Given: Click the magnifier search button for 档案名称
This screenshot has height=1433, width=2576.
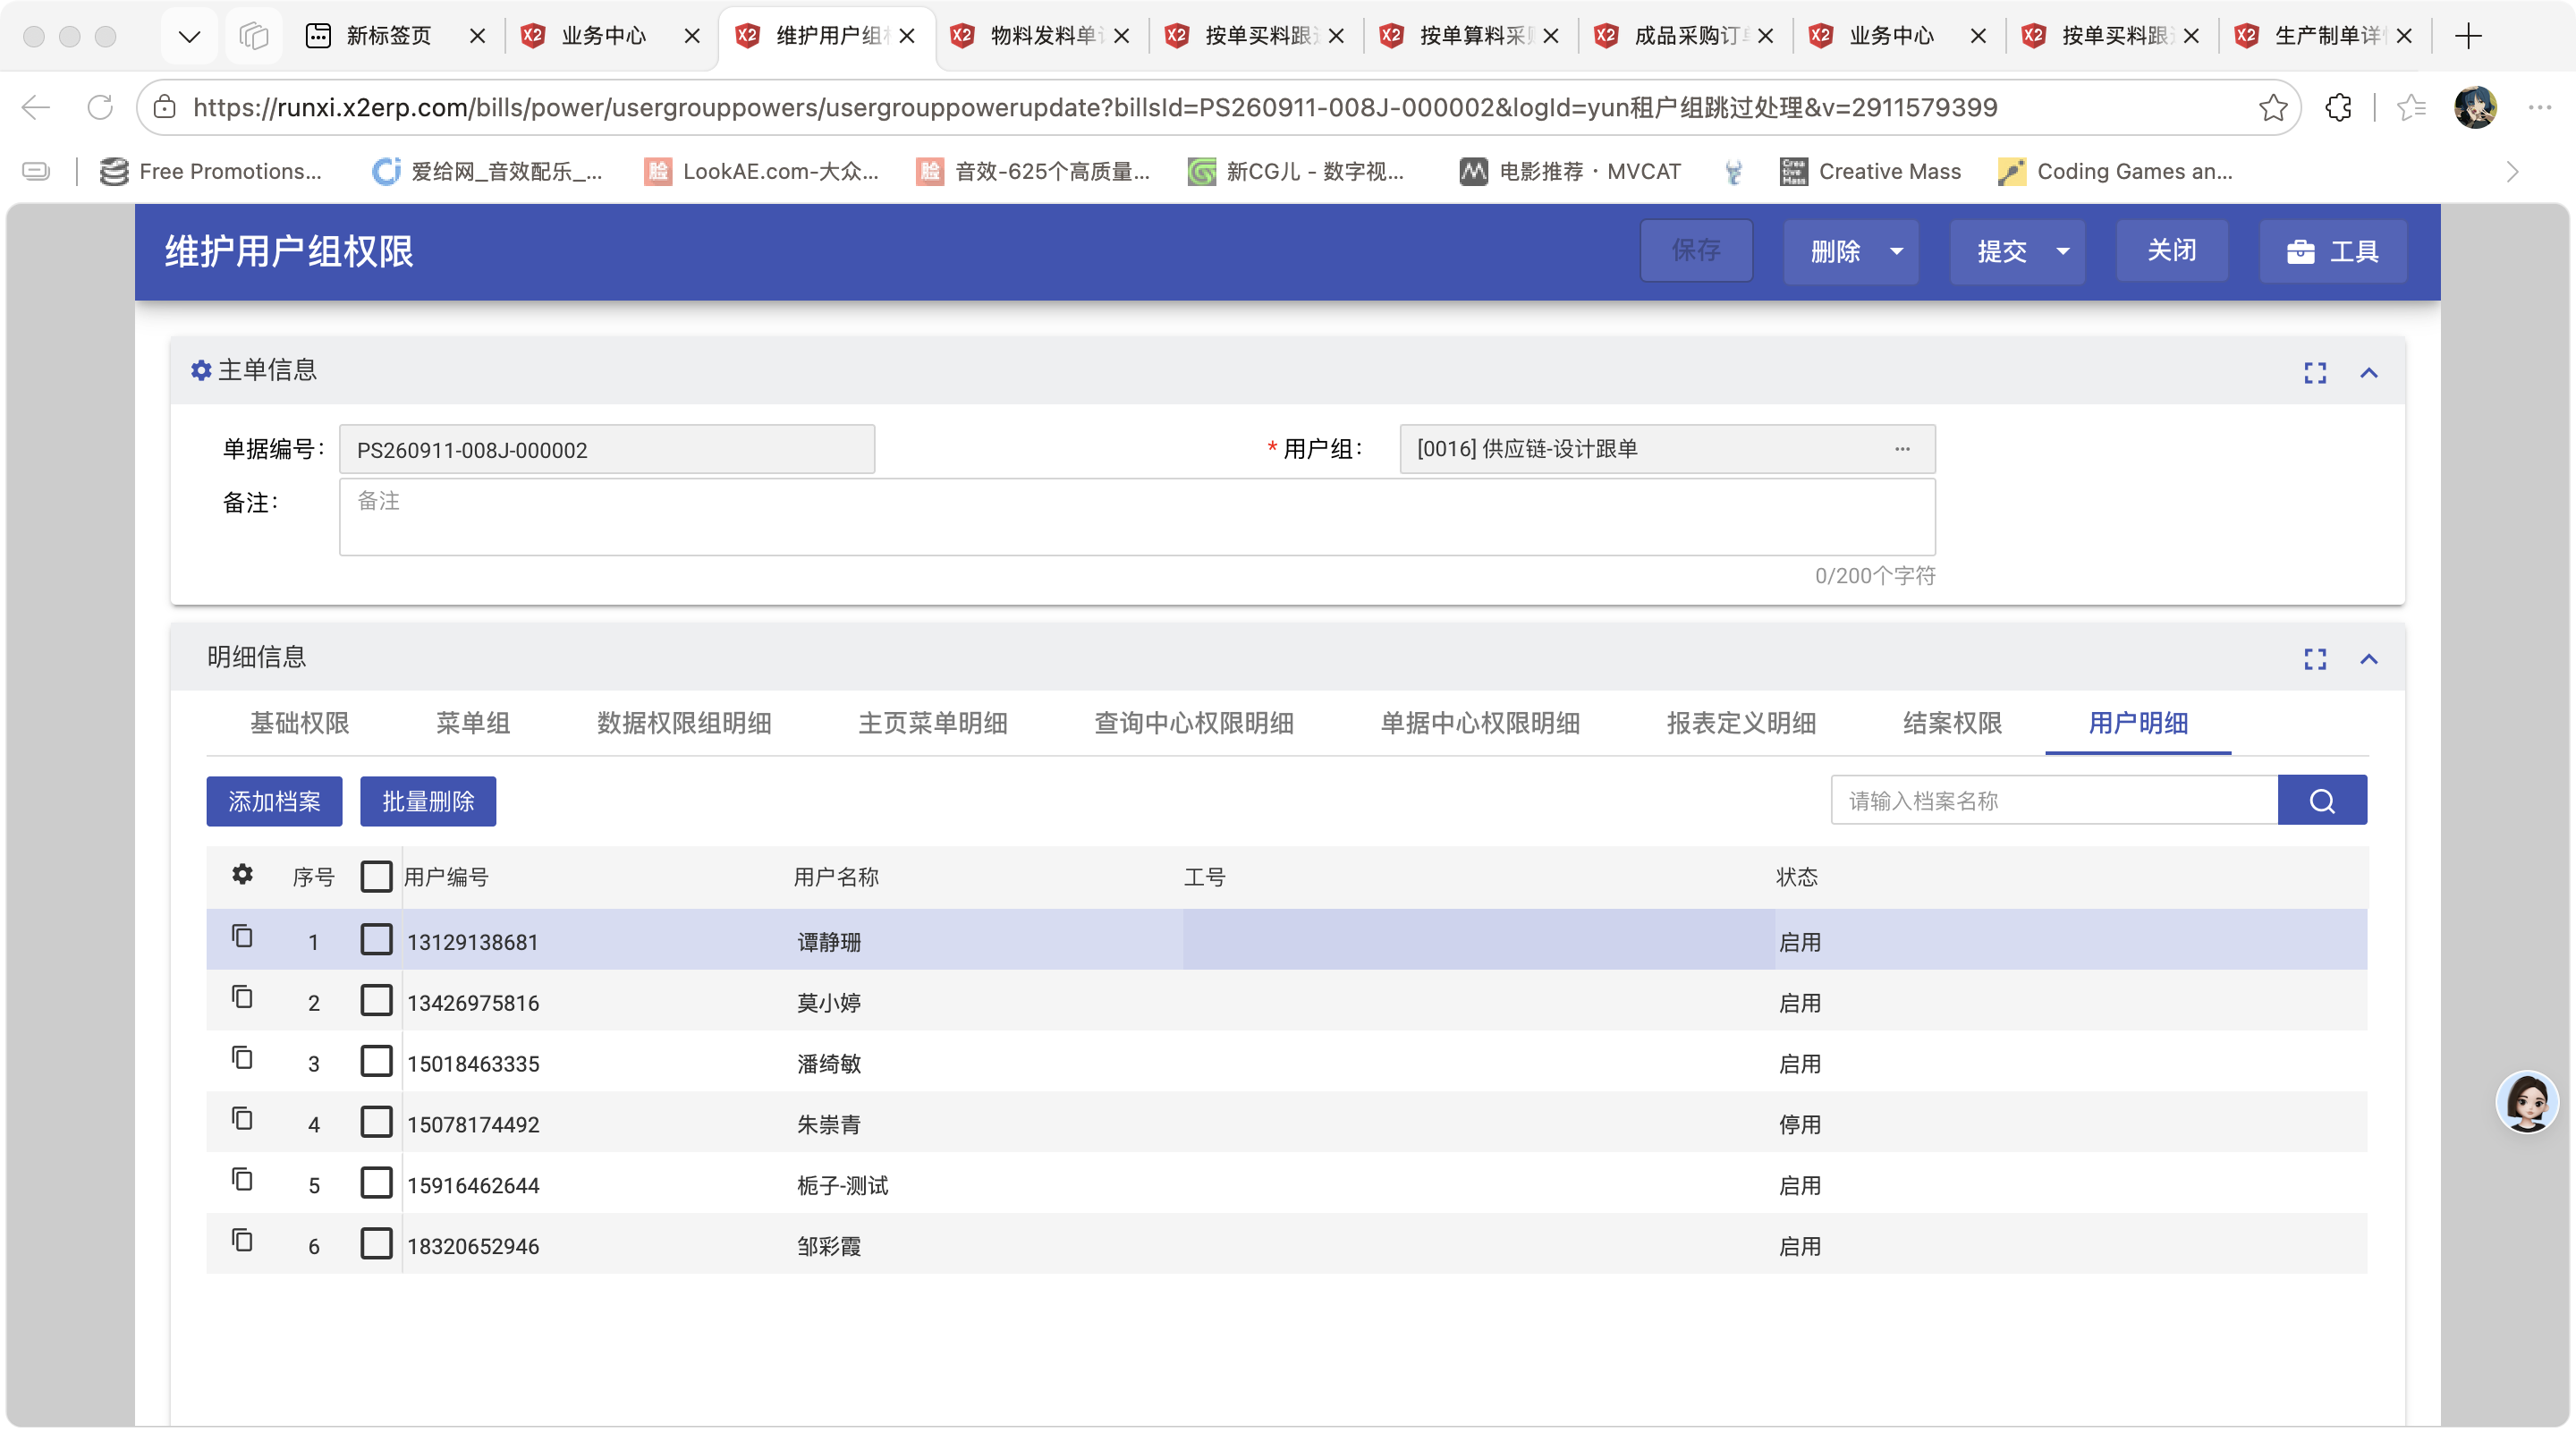Looking at the screenshot, I should (2322, 801).
